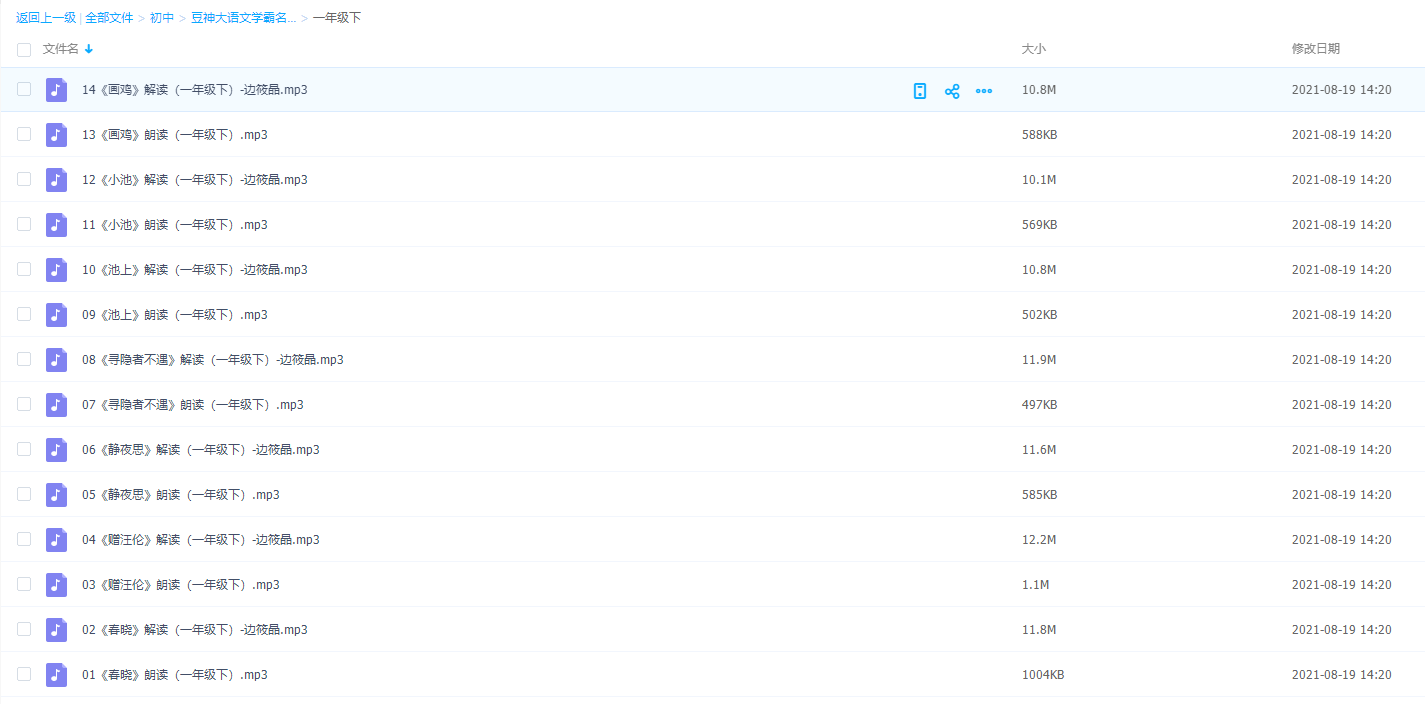Toggle sort direction arrow next to 文件名
This screenshot has height=704, width=1425.
tap(89, 49)
